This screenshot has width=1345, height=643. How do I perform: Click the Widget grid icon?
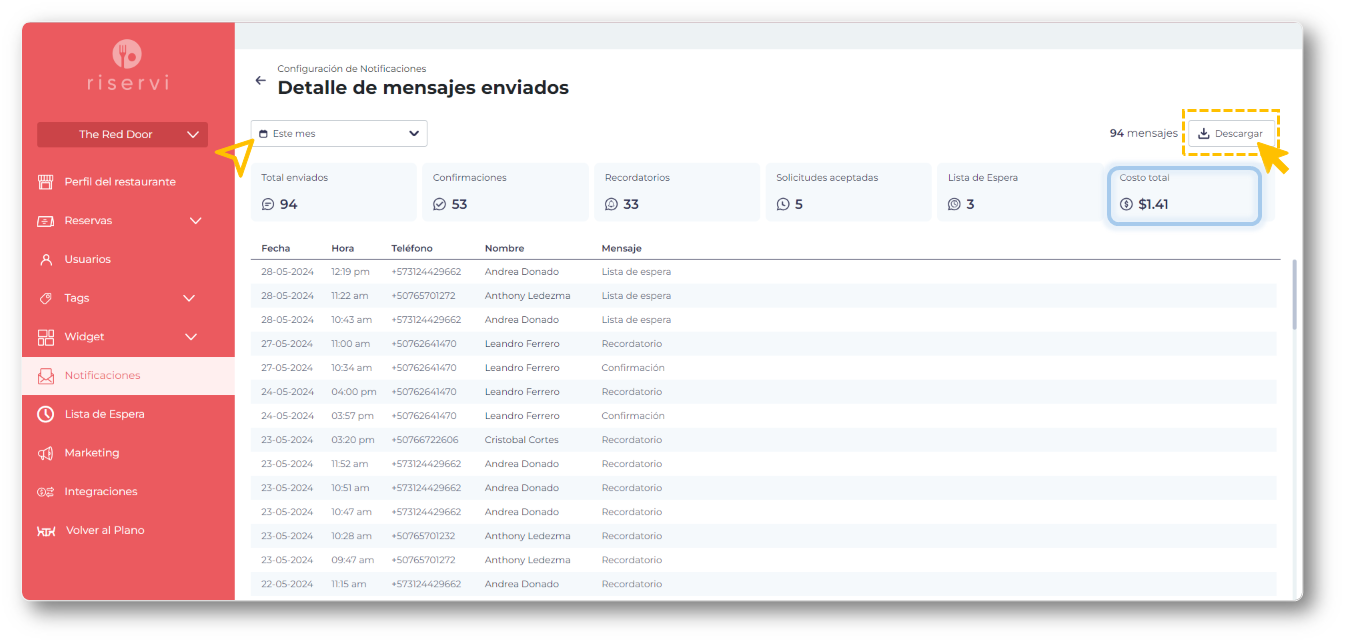45,337
